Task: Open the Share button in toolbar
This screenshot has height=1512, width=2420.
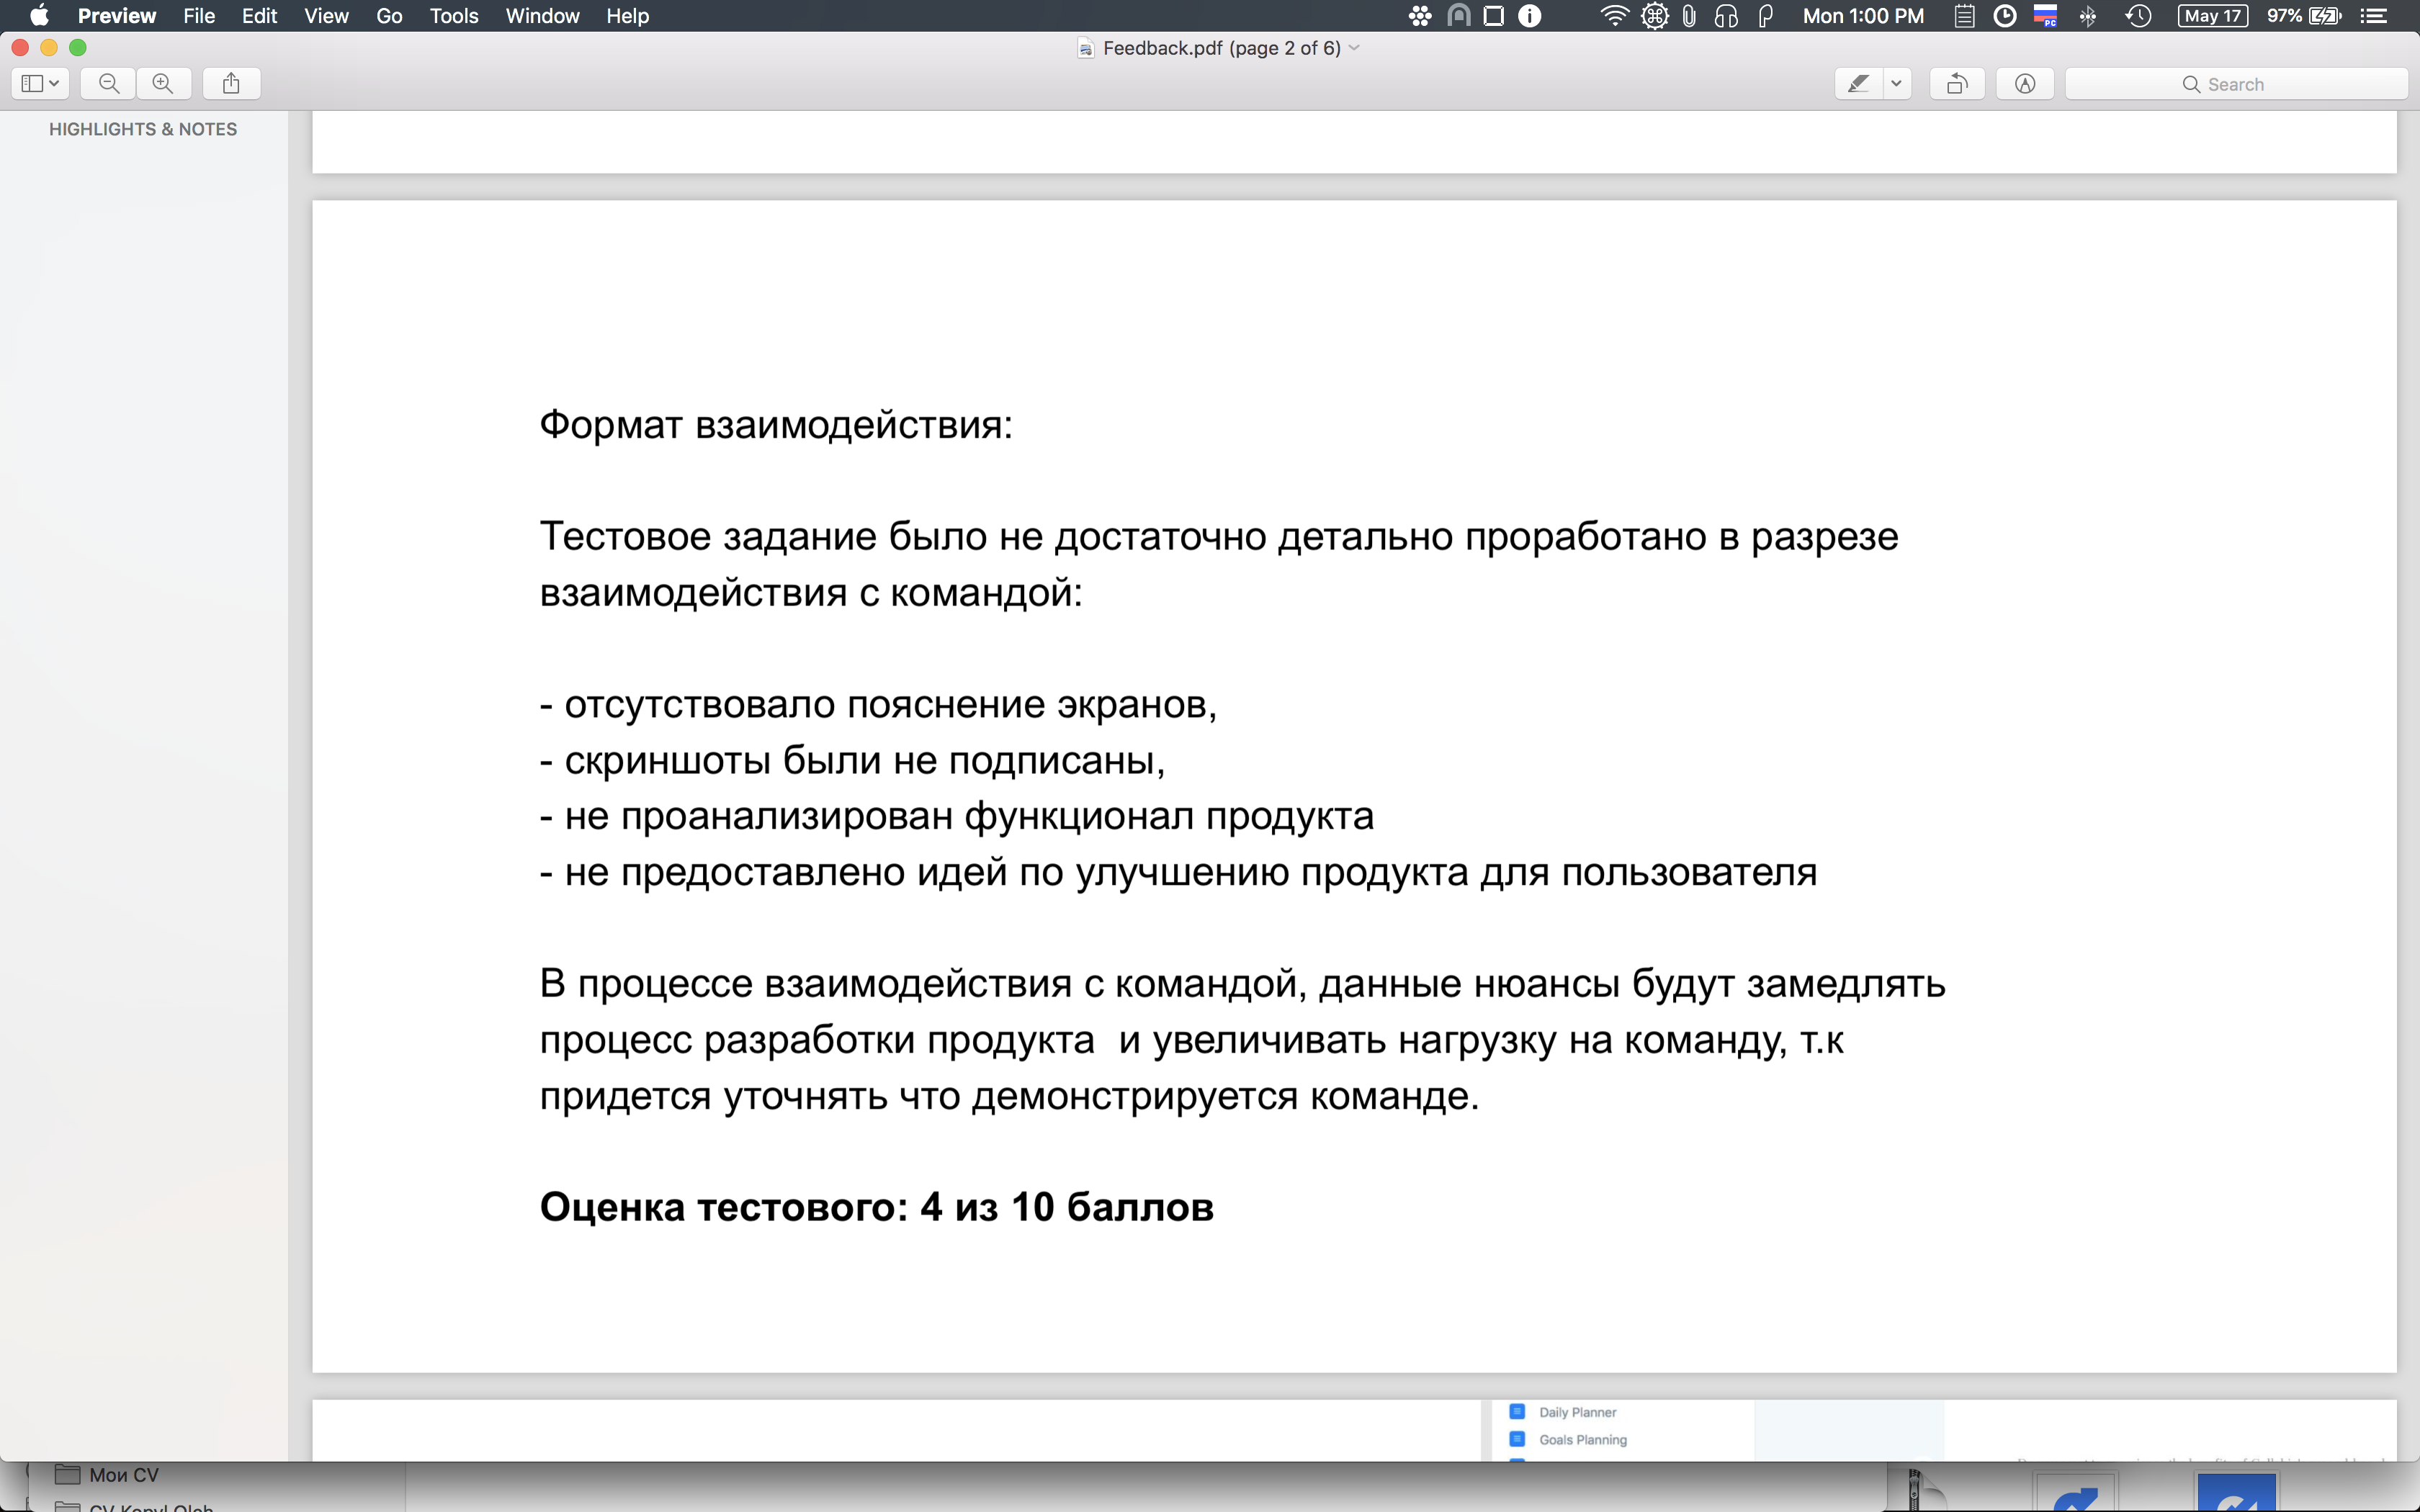Action: coord(231,84)
